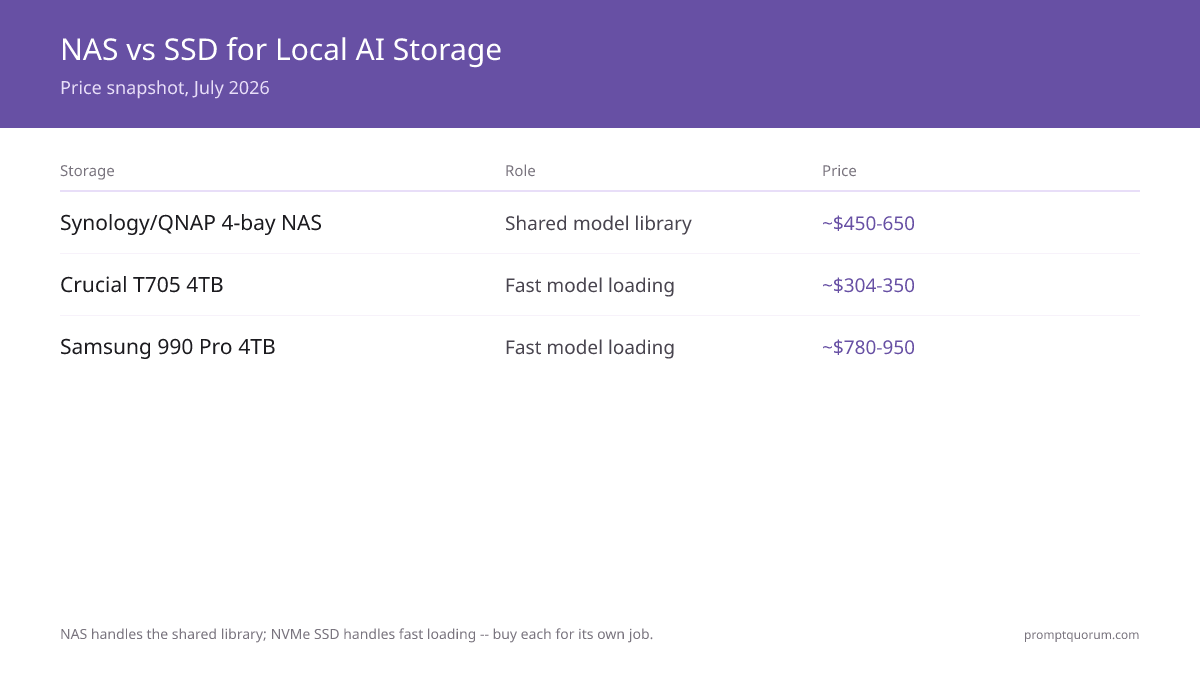Click the footnote about NAS and NVMe SSD

[356, 634]
